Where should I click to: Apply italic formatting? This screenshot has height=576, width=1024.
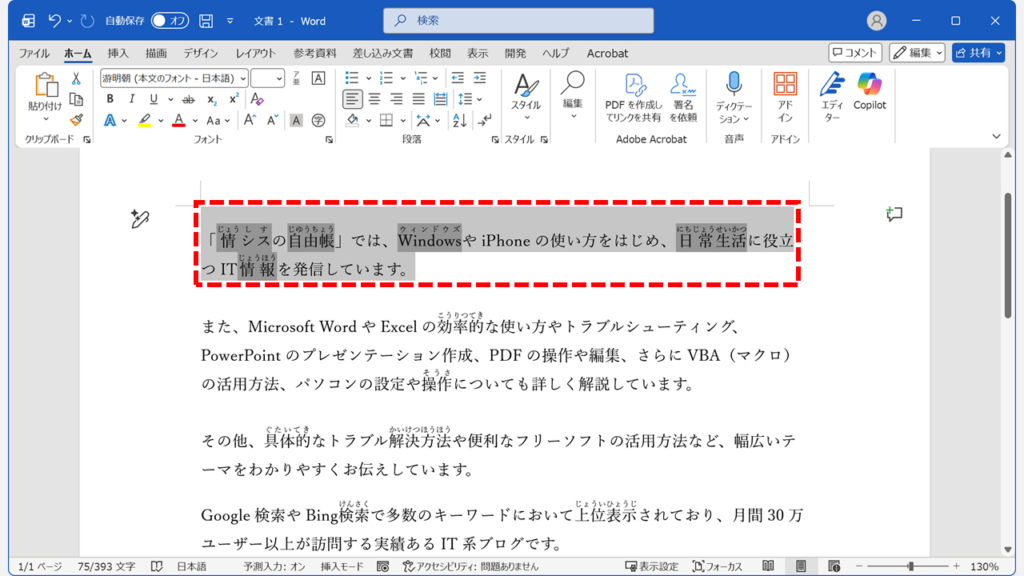[132, 98]
